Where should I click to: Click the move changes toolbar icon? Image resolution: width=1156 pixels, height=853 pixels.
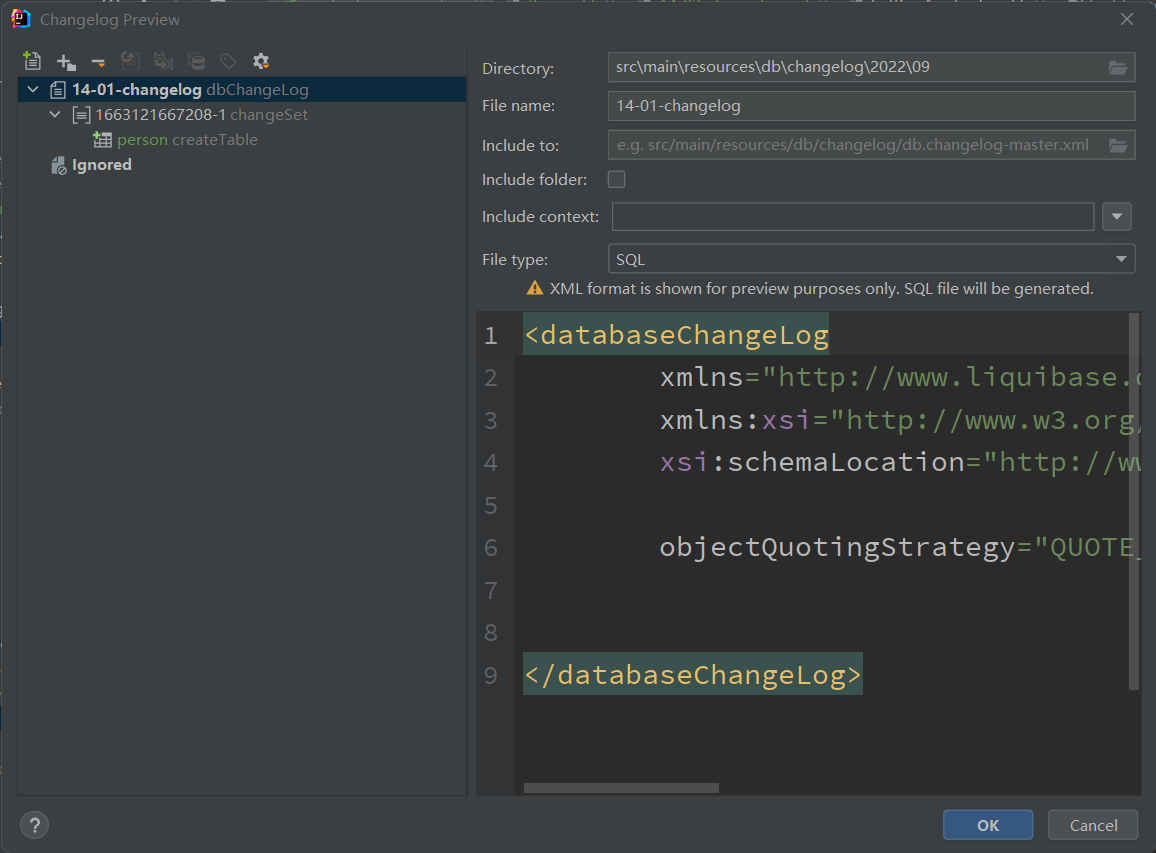[163, 61]
